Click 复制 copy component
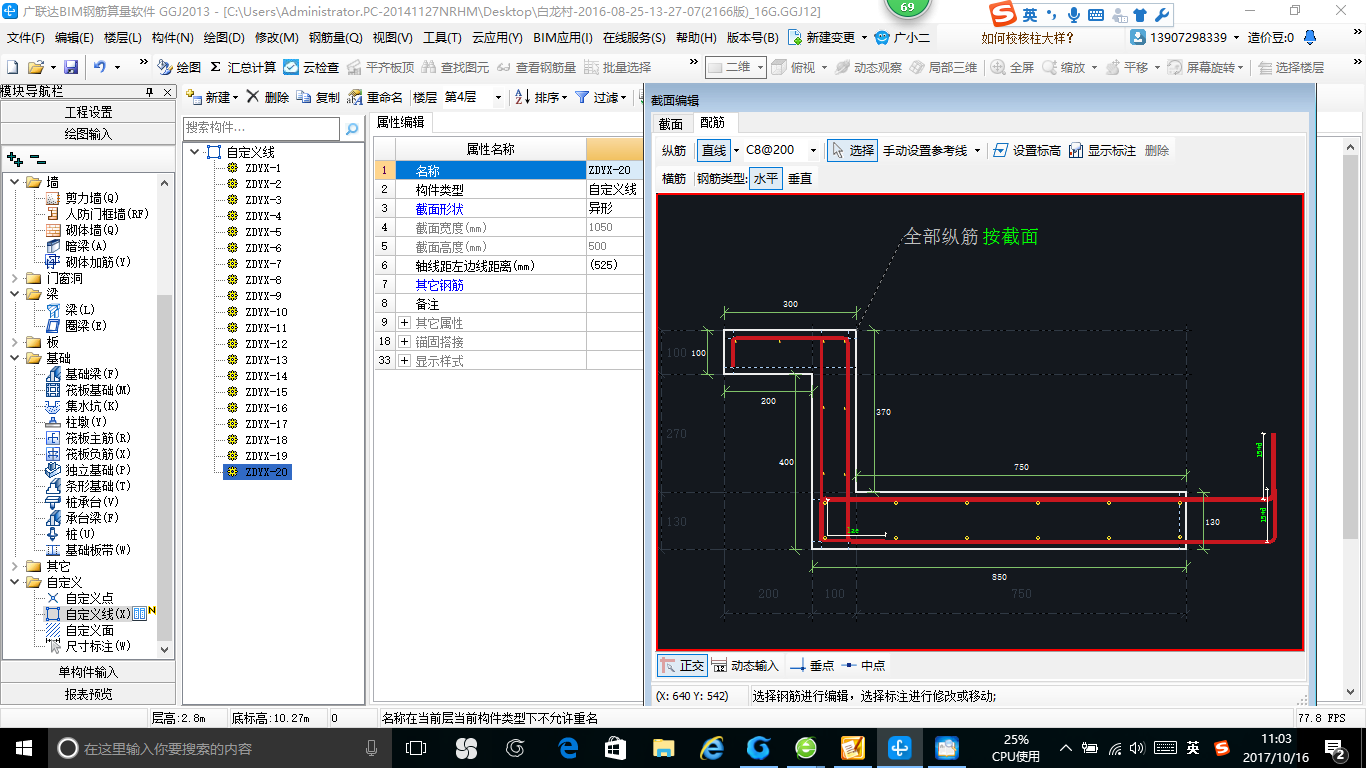Viewport: 1366px width, 768px height. pos(318,97)
